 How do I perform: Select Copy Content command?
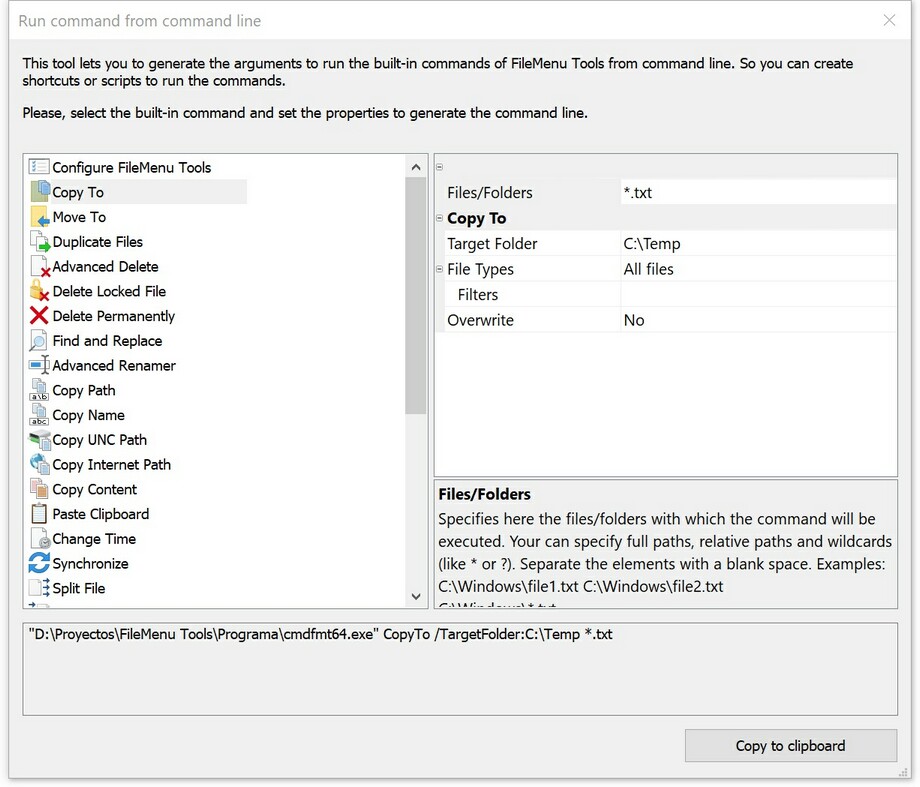pyautogui.click(x=94, y=489)
